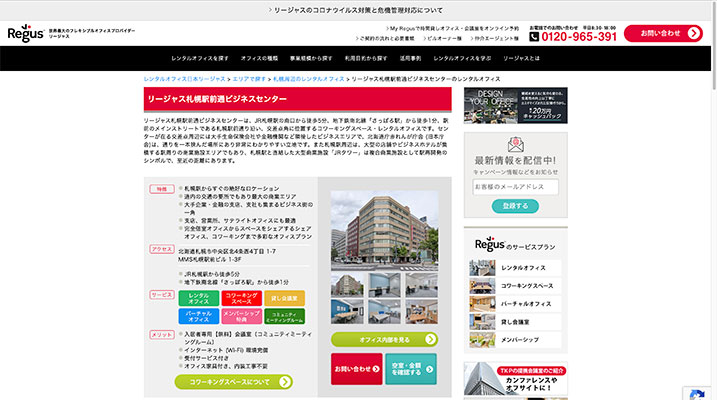The image size is (717, 400).
Task: Click the red お問い合わせ button below the photos
Action: (357, 369)
